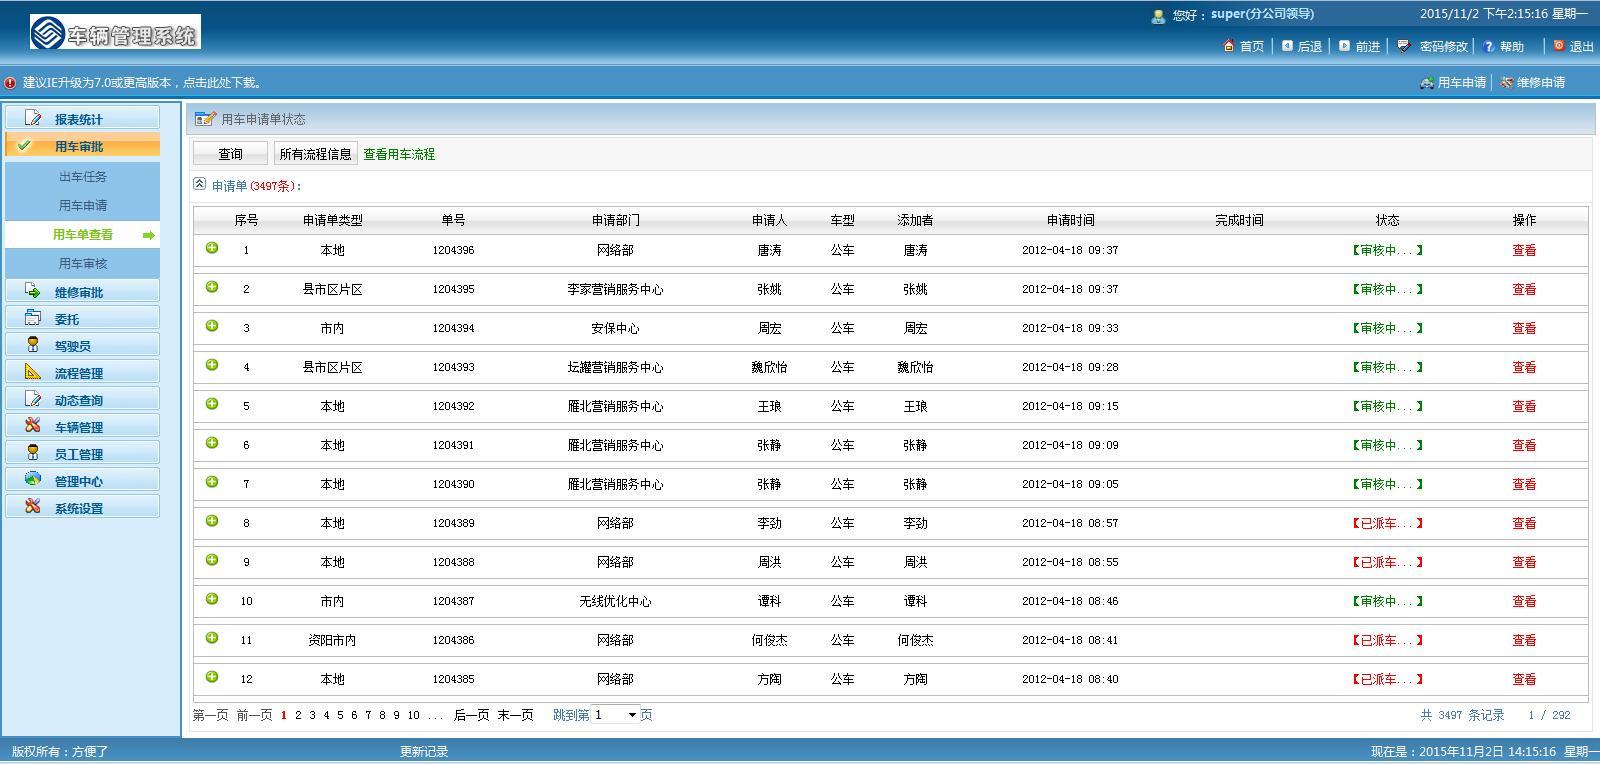Expand row 12 with order 1204385
The width and height of the screenshot is (1600, 764).
coord(212,677)
